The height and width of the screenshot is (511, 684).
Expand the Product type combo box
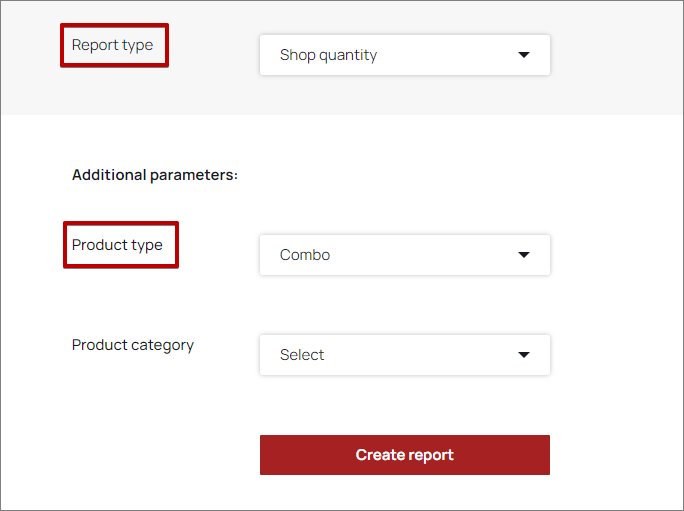(x=404, y=255)
